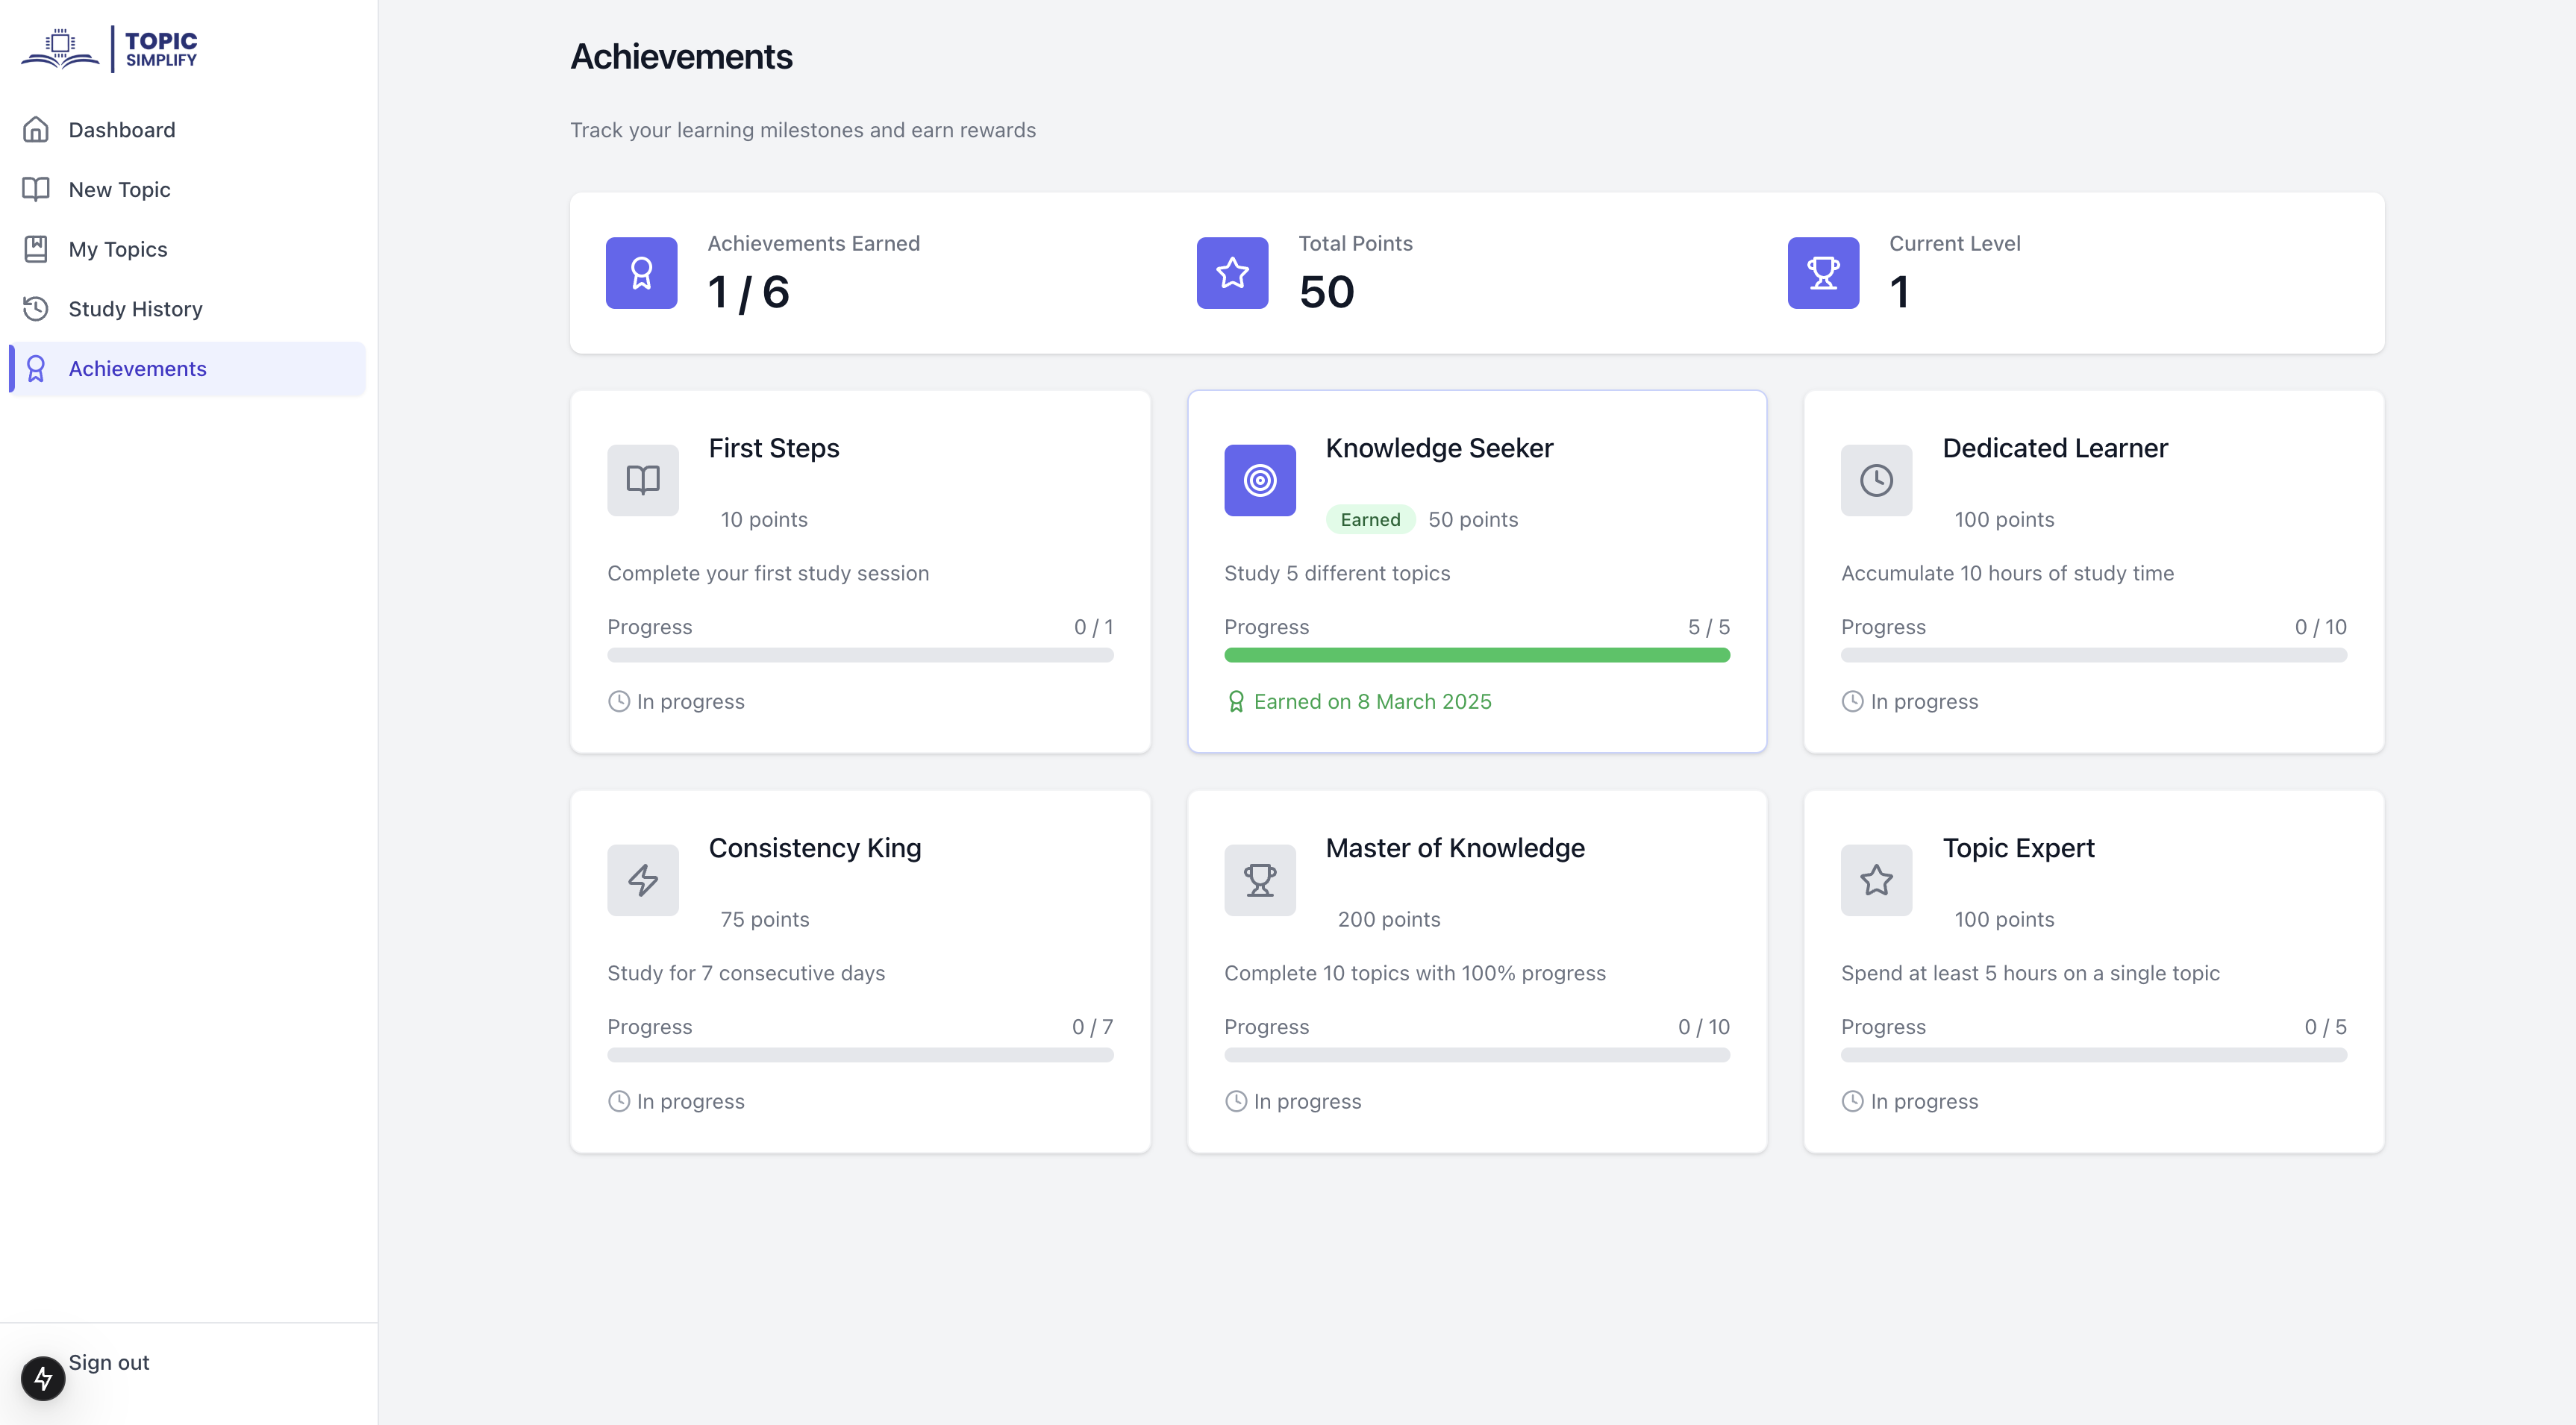Click the lightning icon on Consistency King
The width and height of the screenshot is (2576, 1425).
click(x=642, y=880)
